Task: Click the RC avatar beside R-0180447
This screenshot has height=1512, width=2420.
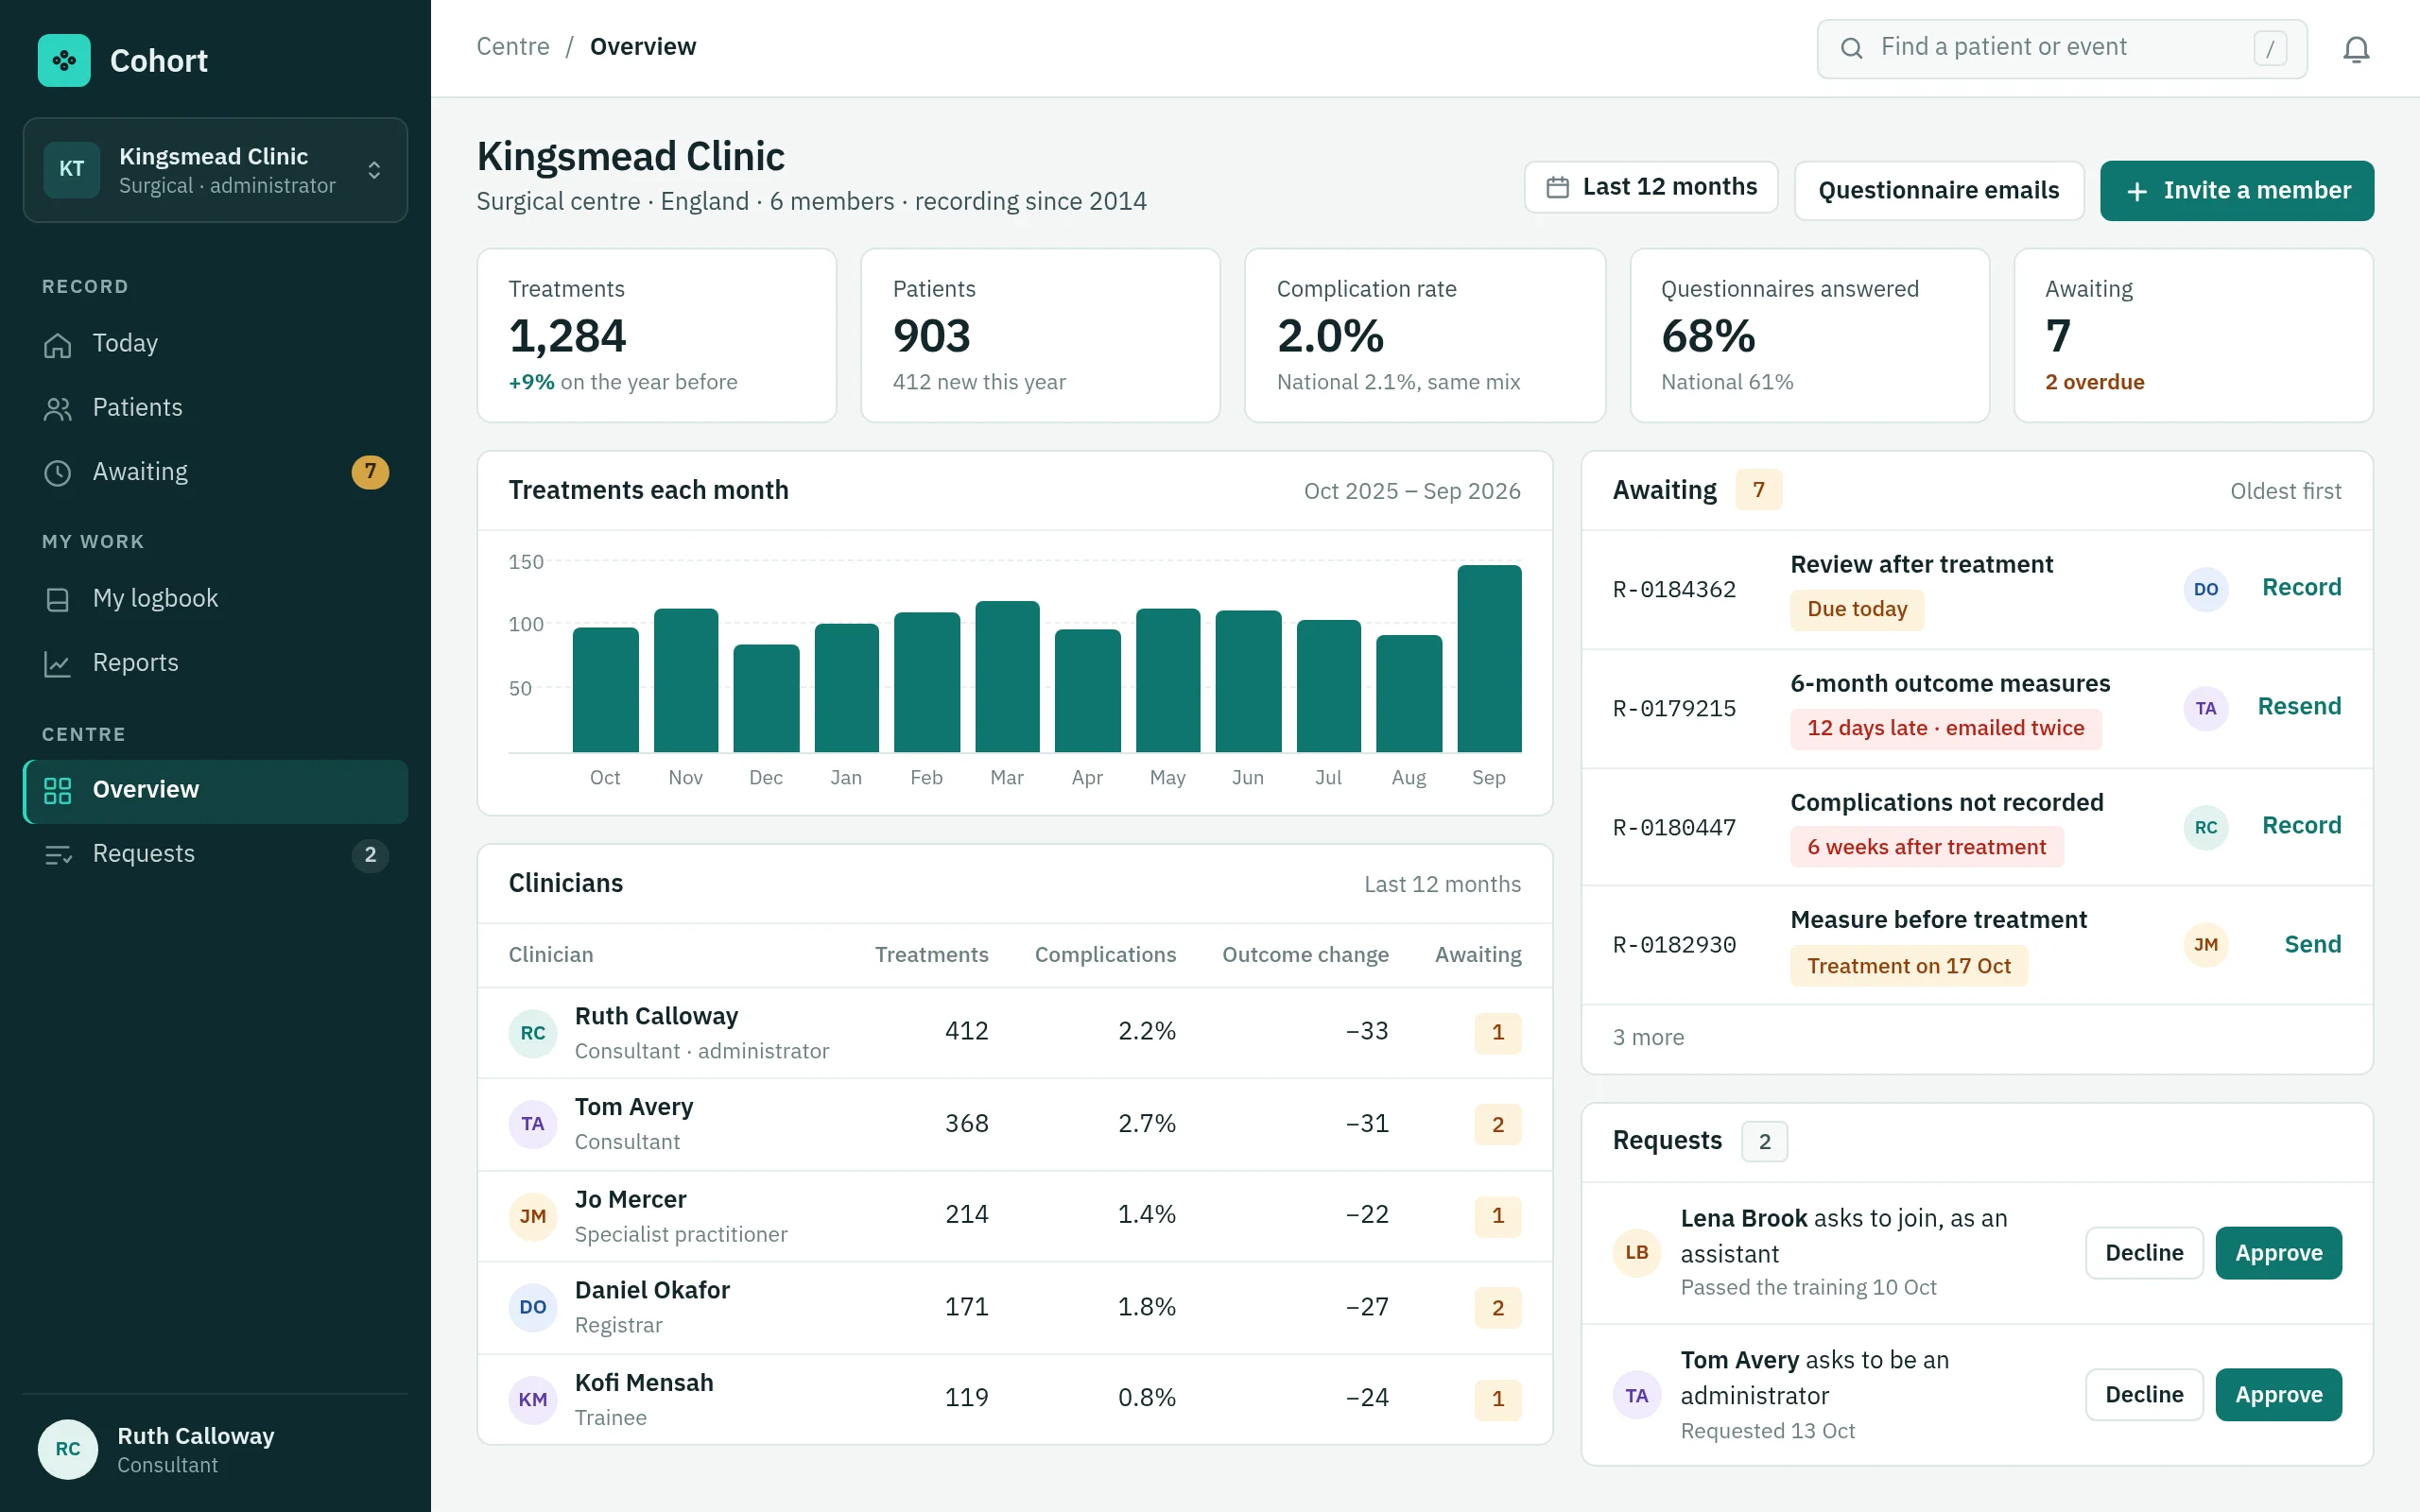Action: pos(2205,827)
